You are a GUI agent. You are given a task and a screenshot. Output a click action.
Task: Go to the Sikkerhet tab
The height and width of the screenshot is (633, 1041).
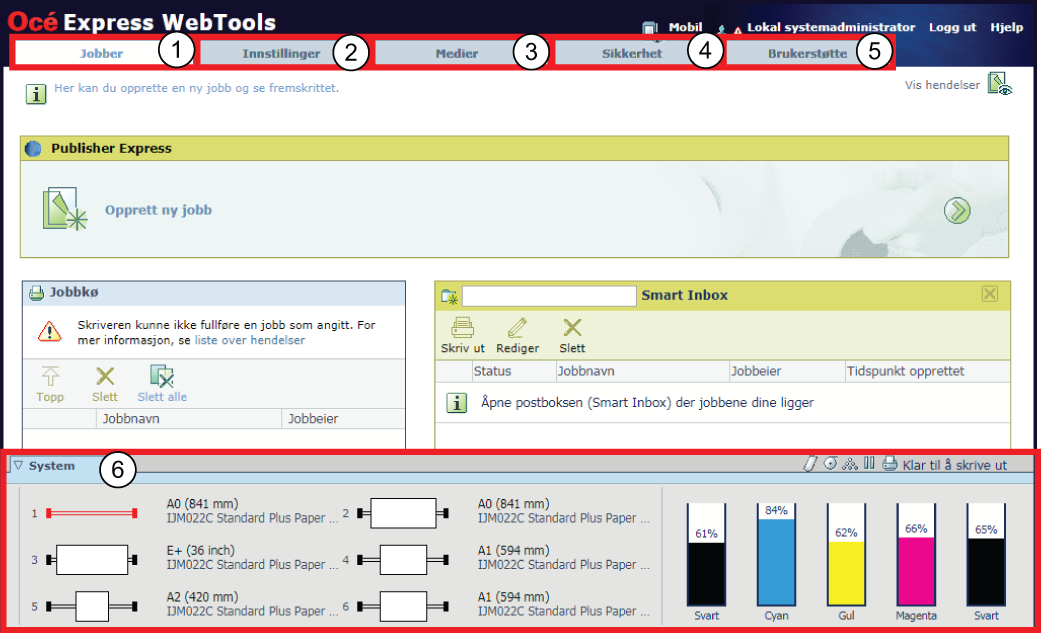pos(631,53)
